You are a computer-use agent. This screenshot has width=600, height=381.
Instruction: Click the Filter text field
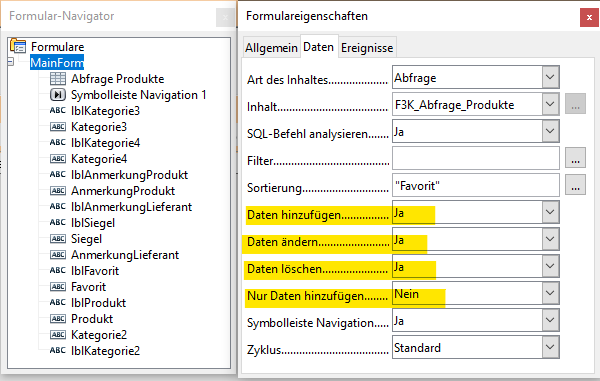tap(476, 158)
